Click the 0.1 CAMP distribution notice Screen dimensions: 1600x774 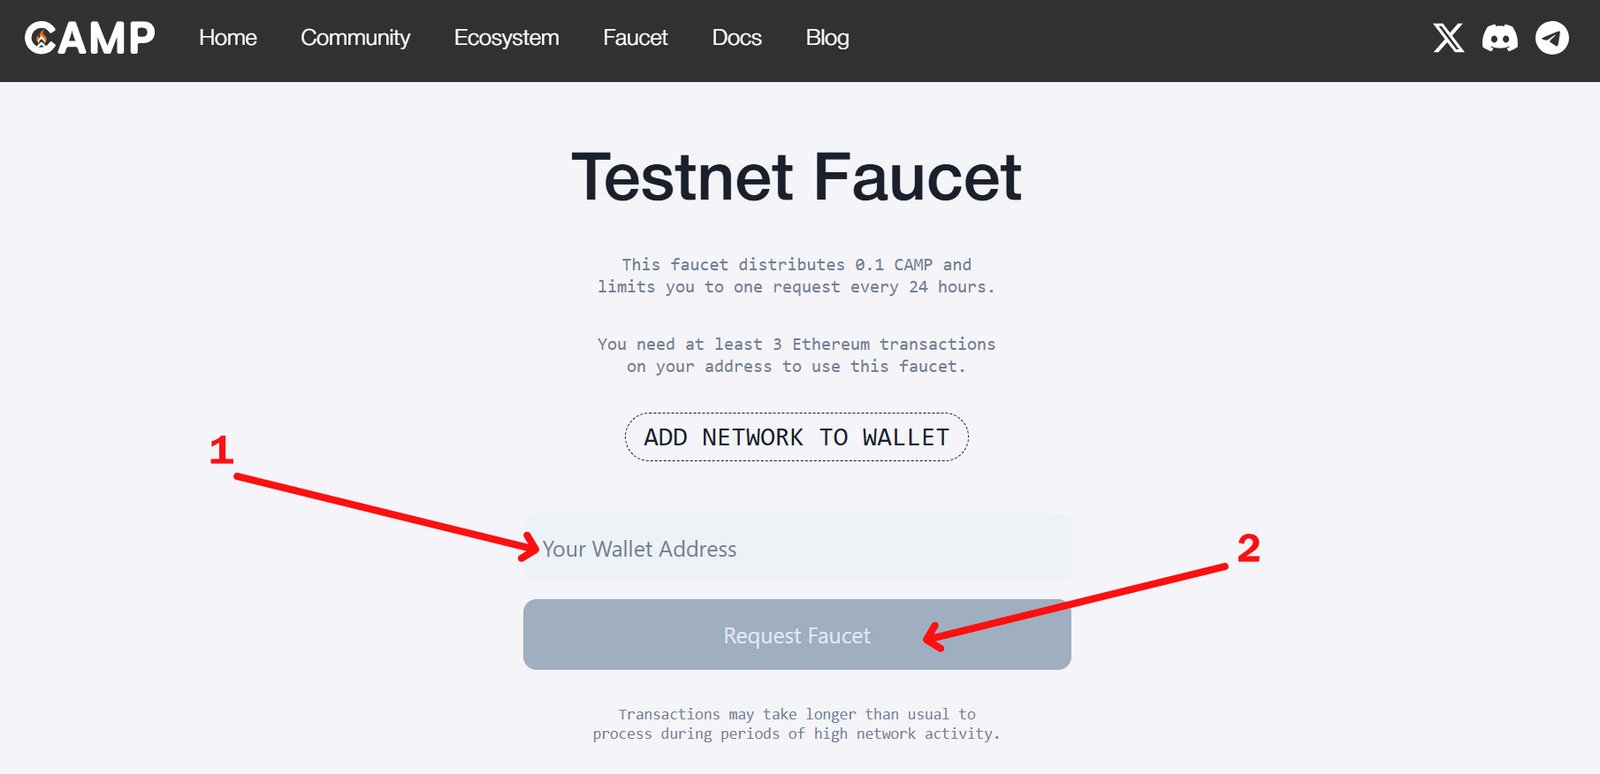[x=796, y=276]
